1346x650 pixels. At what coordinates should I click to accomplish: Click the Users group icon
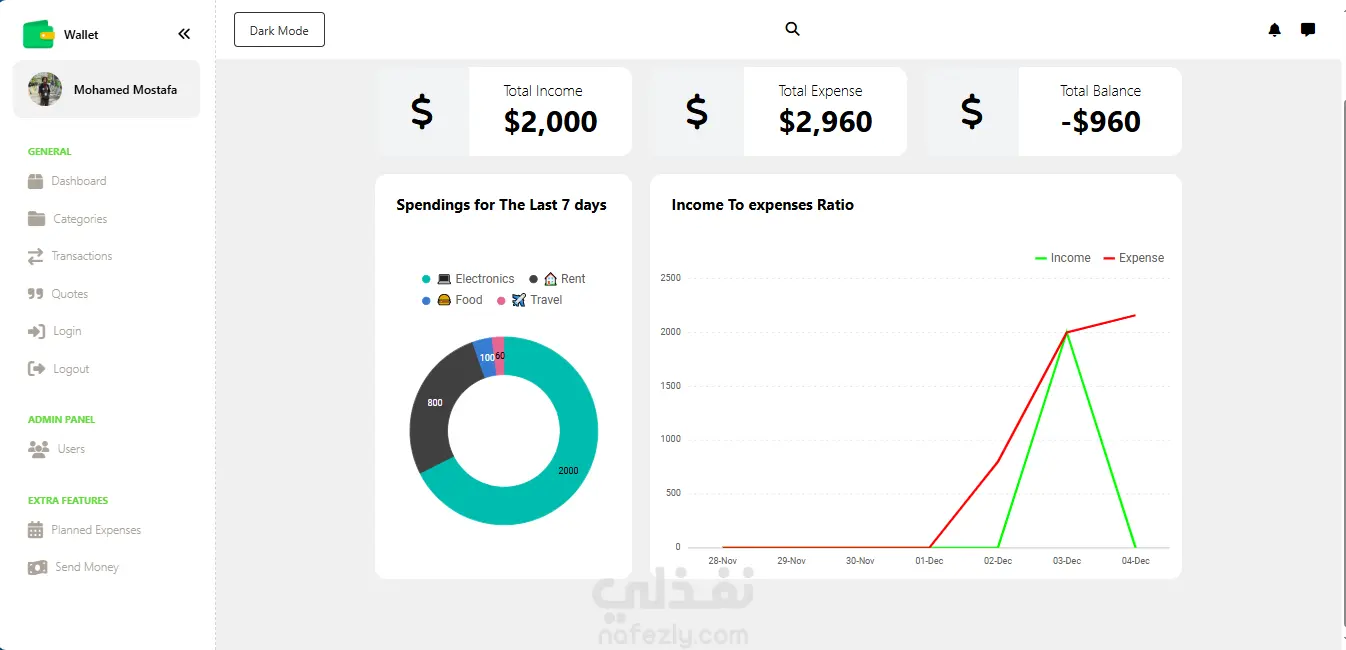39,449
